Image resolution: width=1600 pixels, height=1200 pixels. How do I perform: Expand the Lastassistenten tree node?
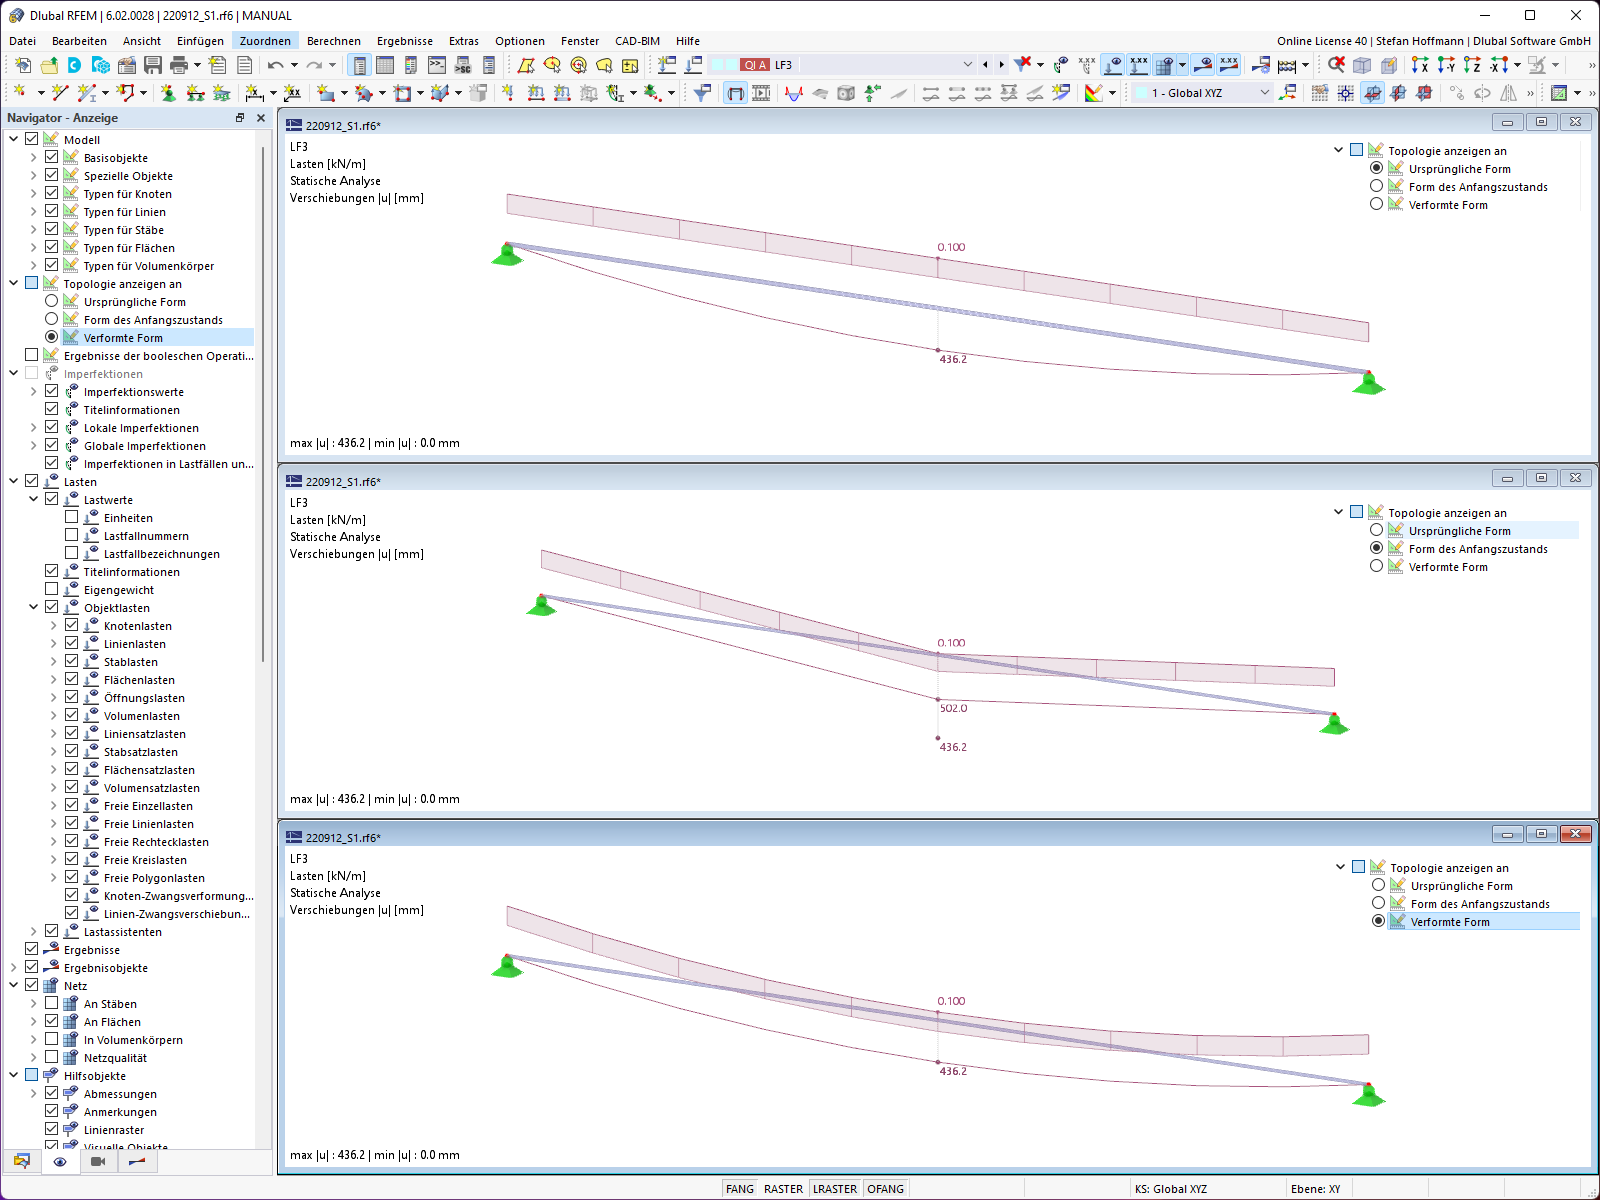[33, 931]
